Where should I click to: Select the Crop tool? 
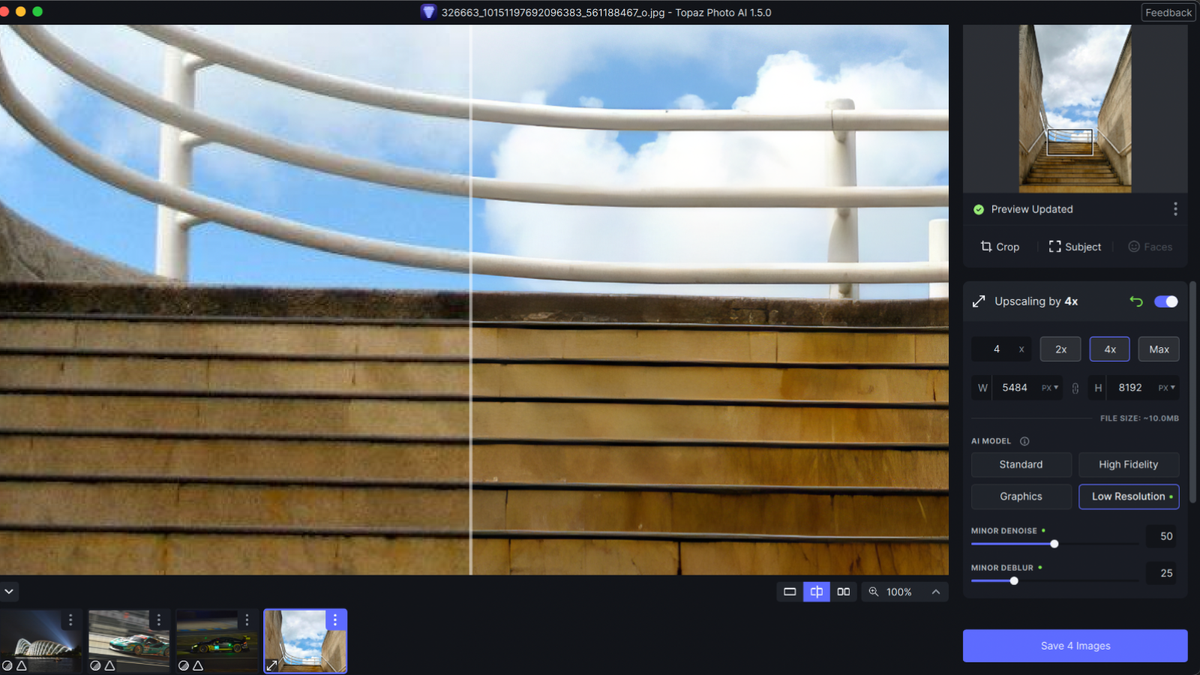(x=999, y=246)
